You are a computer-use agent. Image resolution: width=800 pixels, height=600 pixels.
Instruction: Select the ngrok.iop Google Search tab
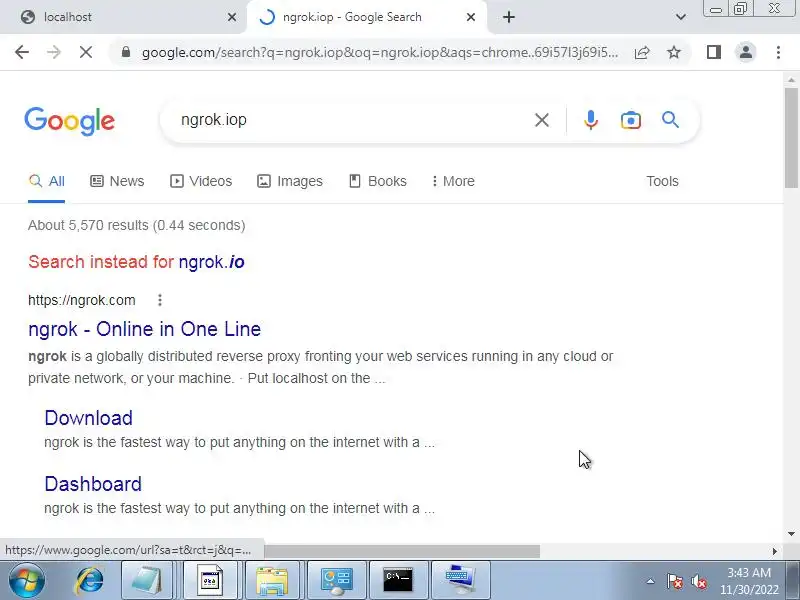[367, 17]
